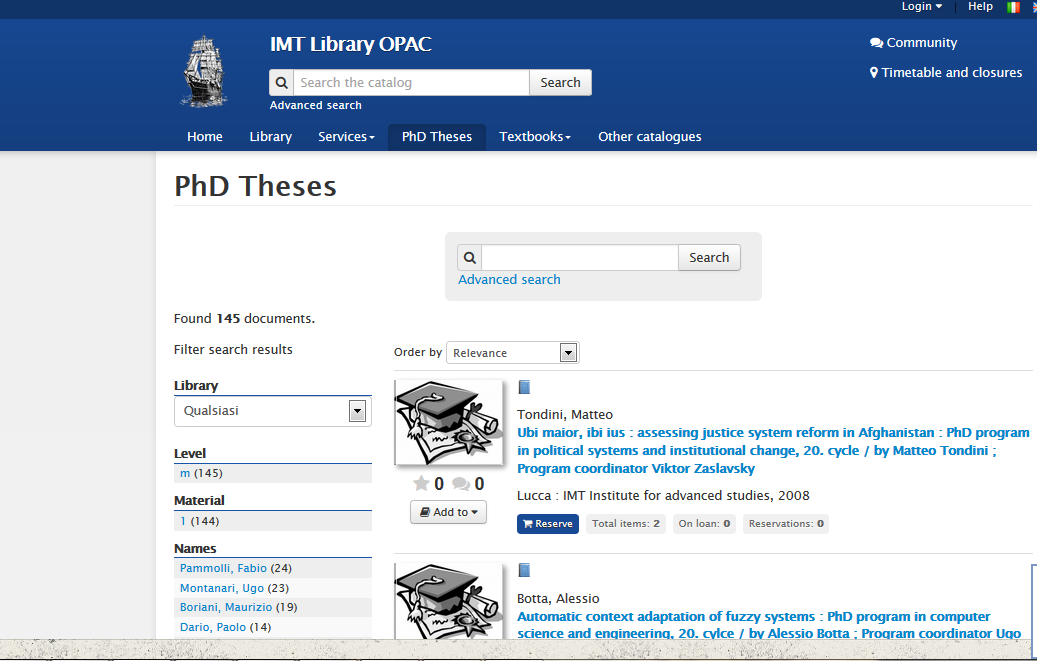Filter by Material 1 (144)

(x=200, y=521)
